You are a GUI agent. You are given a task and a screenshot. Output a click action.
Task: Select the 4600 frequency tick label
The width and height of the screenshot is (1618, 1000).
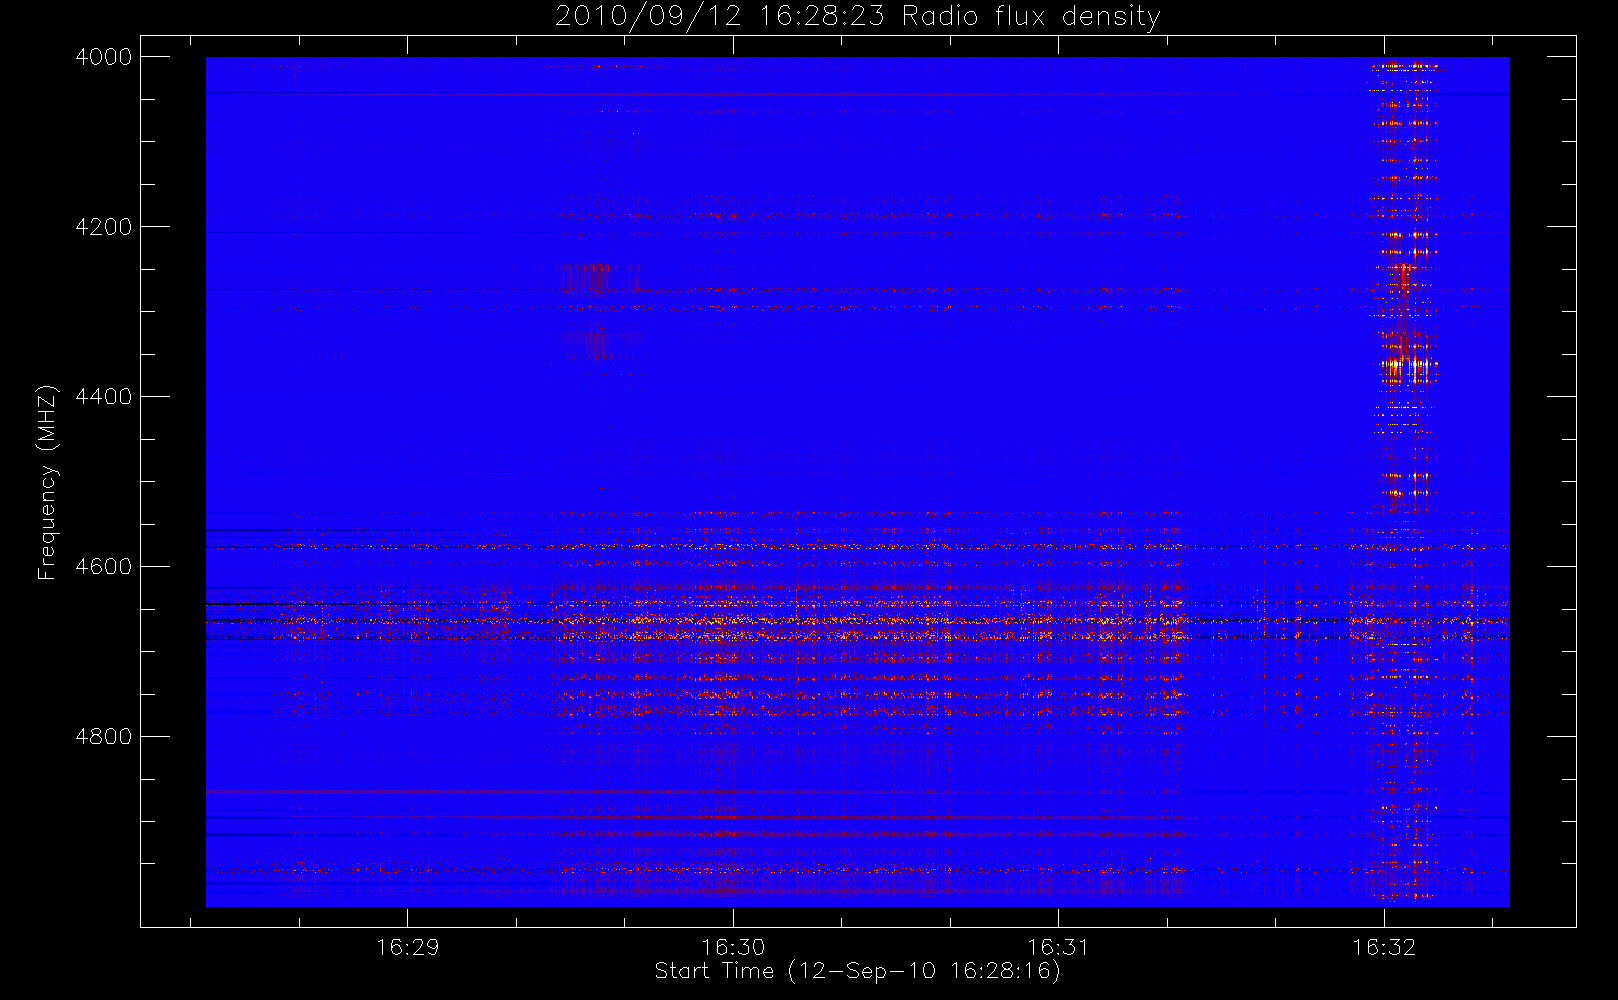coord(104,567)
